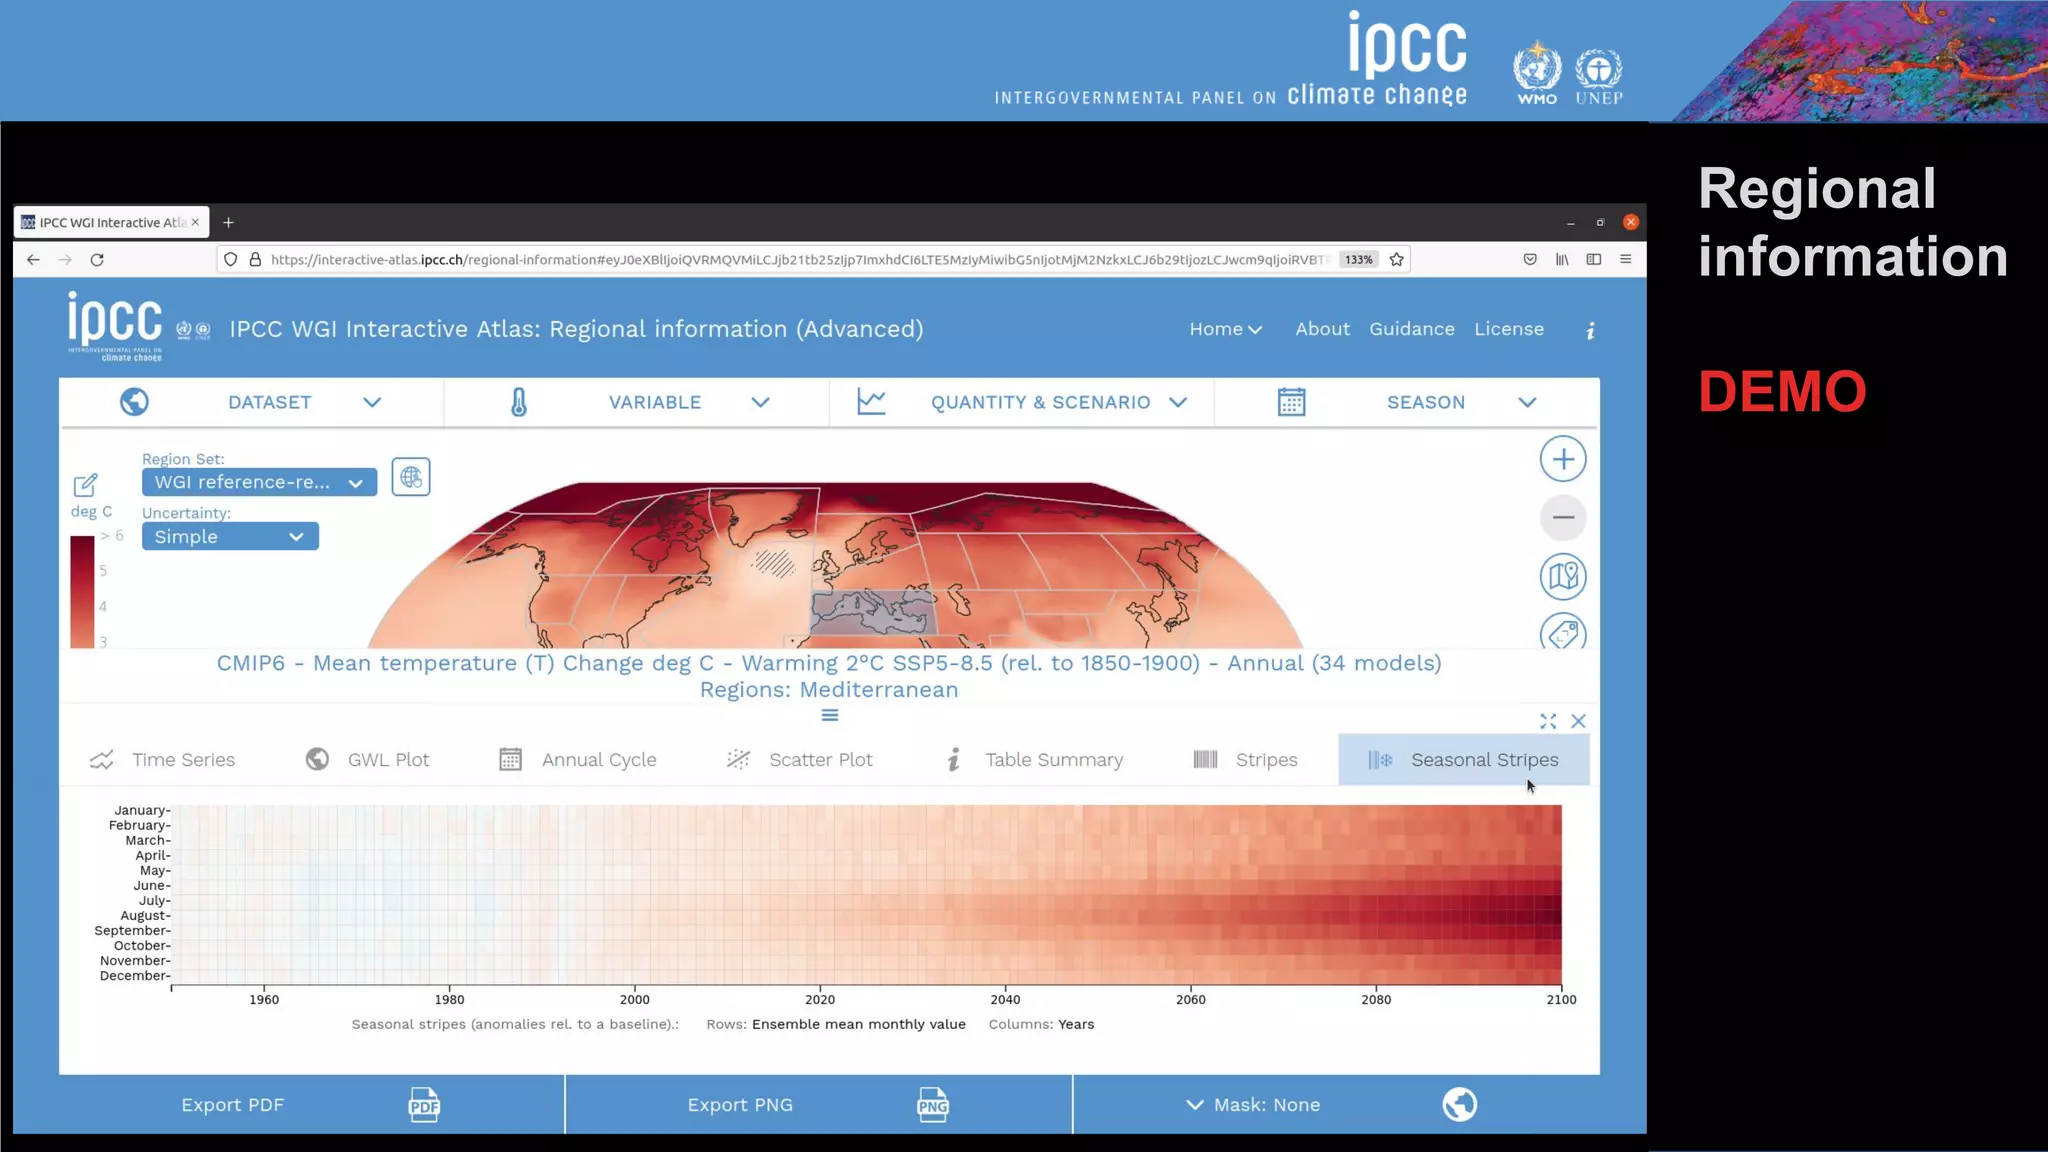Click the info icon in atlas header
This screenshot has width=2048, height=1152.
(1590, 330)
